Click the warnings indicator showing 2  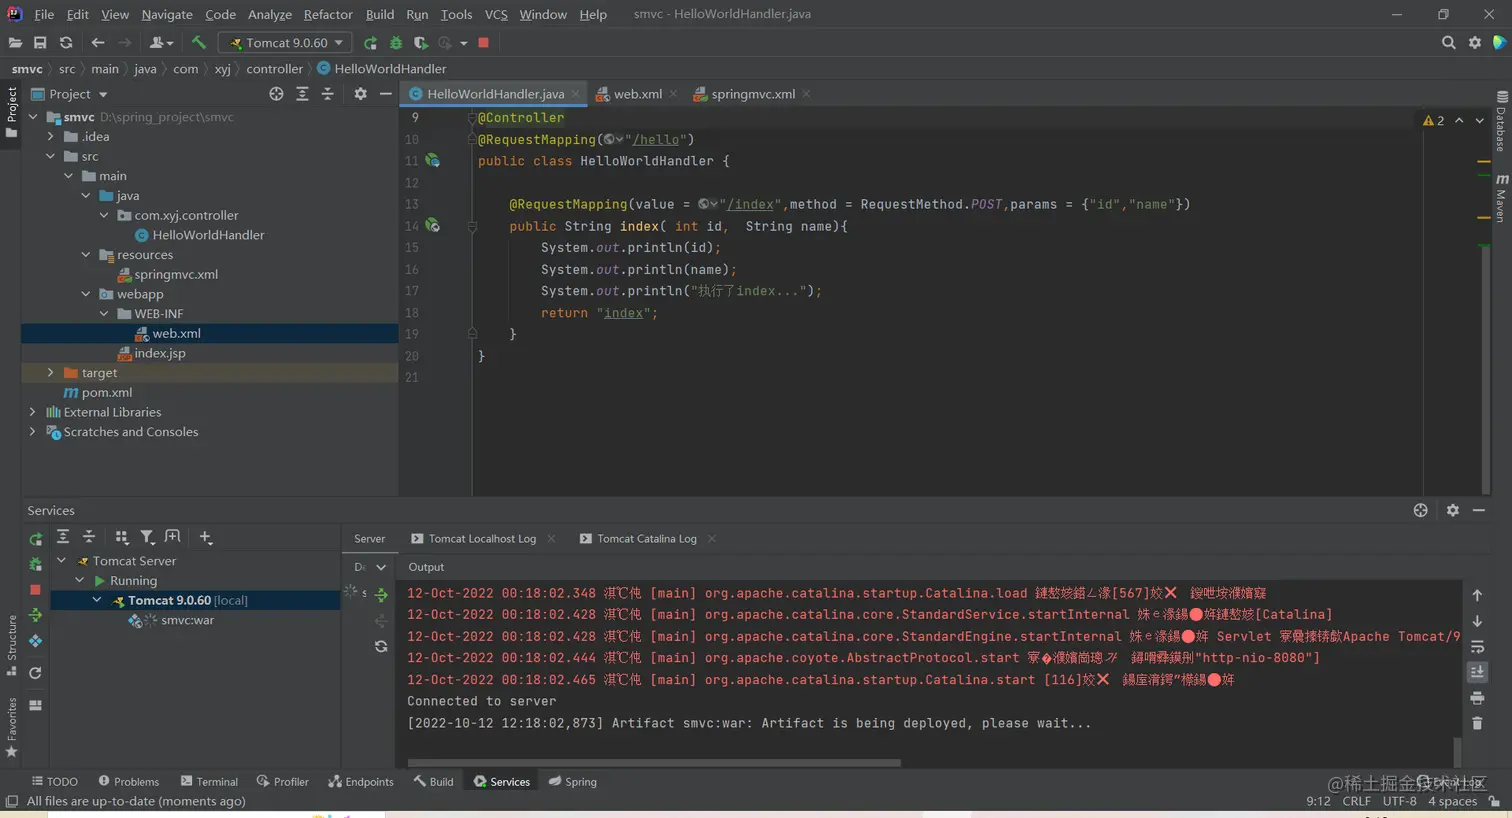[1433, 120]
